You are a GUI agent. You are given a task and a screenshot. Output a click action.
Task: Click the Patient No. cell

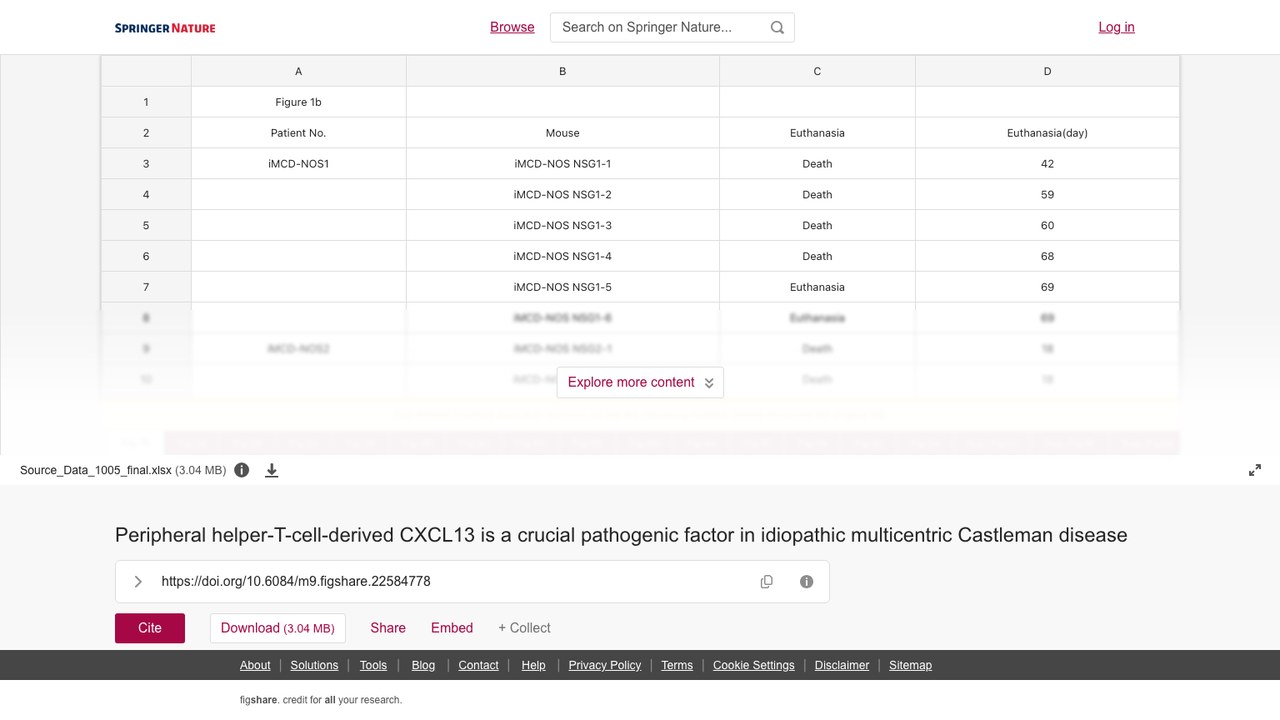coord(298,133)
